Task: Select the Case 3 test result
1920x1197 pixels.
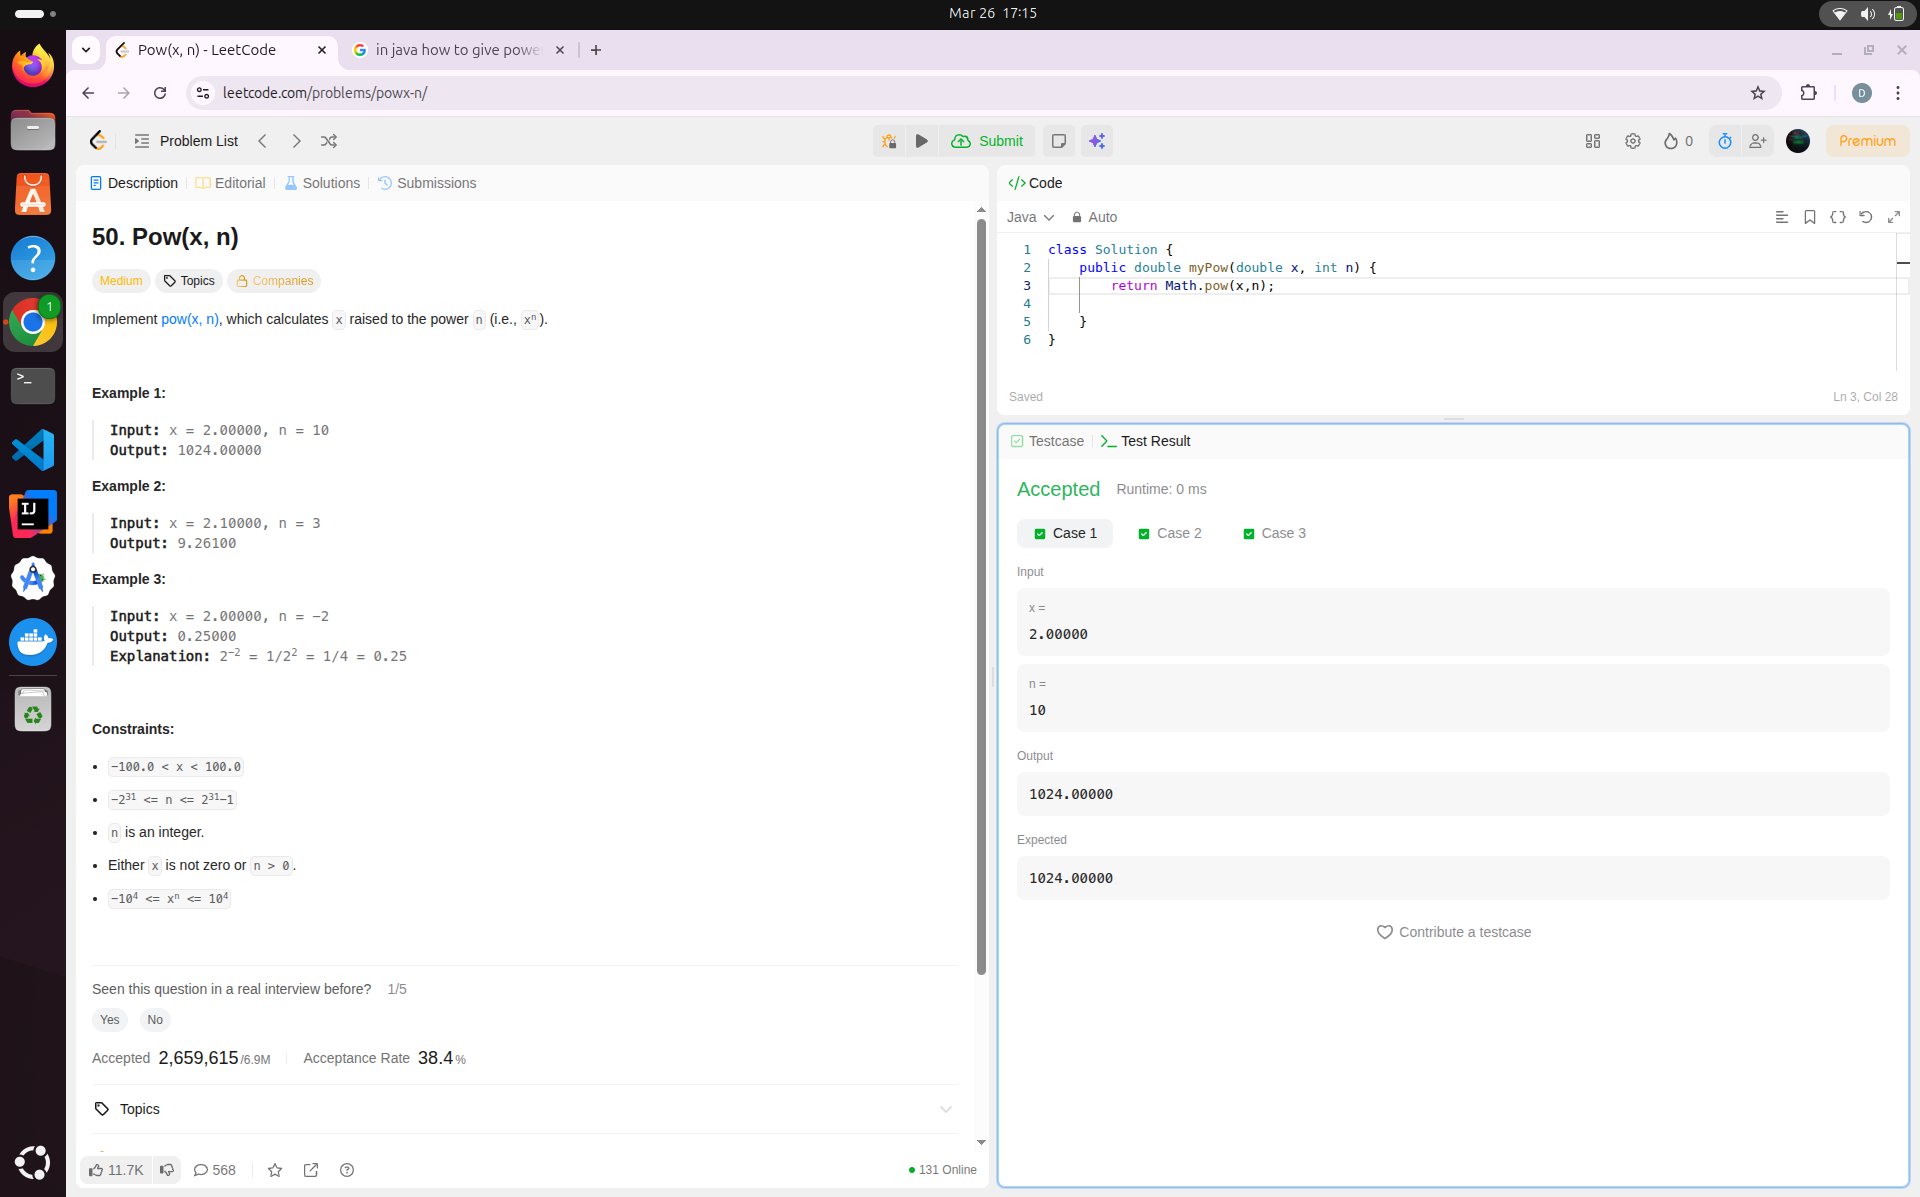Action: (1274, 533)
